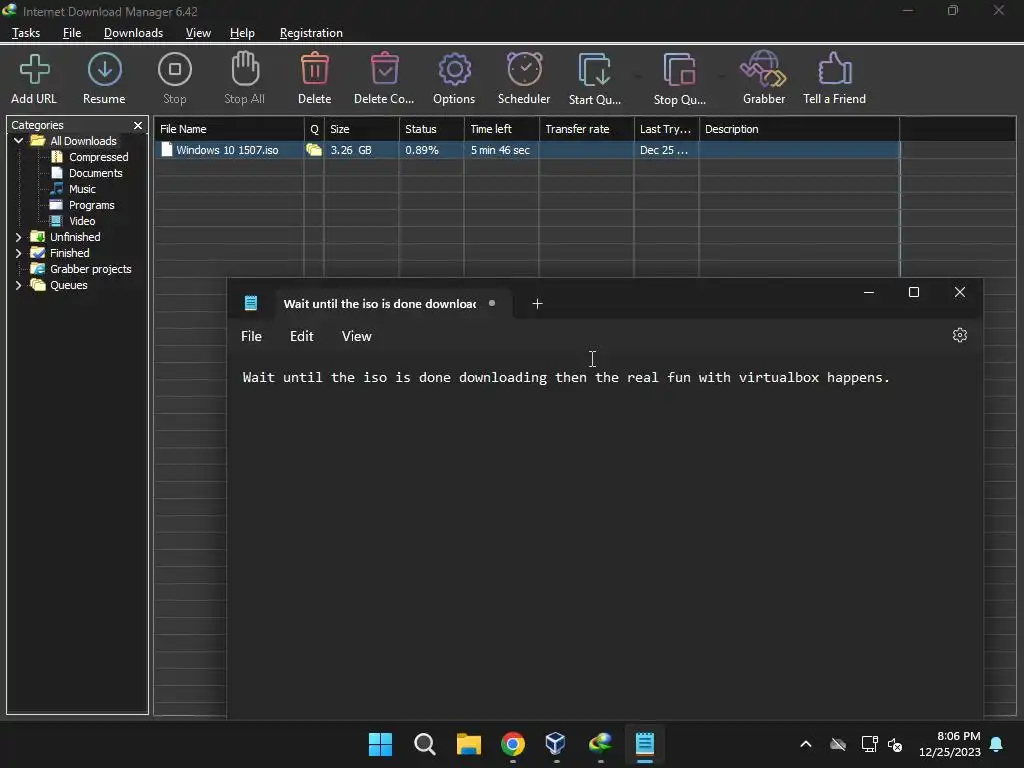
Task: Select Video category
Action: click(x=82, y=221)
